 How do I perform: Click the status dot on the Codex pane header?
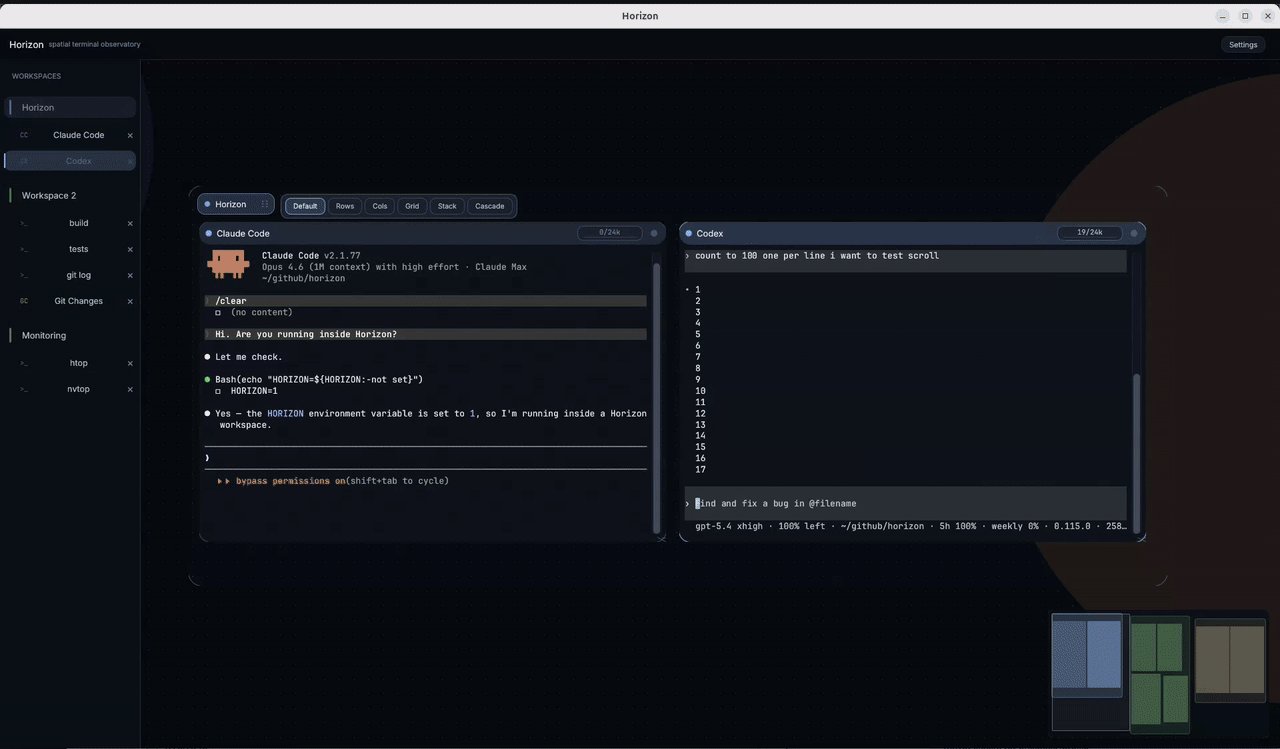pyautogui.click(x=689, y=232)
